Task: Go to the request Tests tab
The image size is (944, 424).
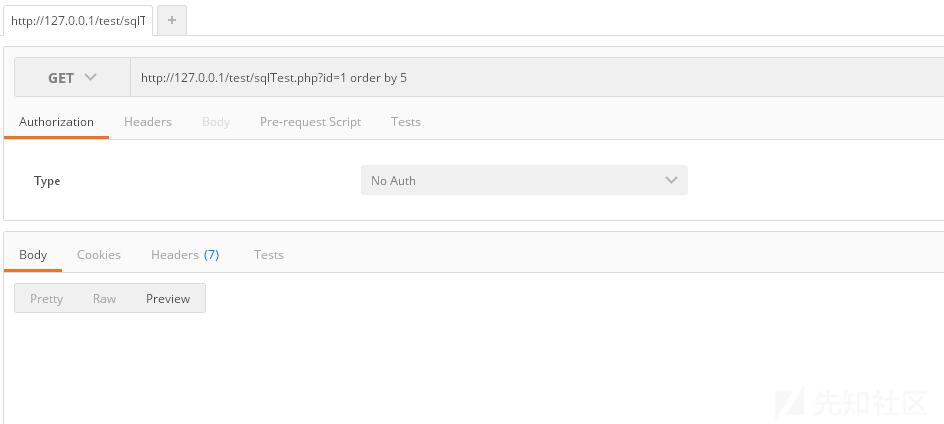Action: click(405, 122)
